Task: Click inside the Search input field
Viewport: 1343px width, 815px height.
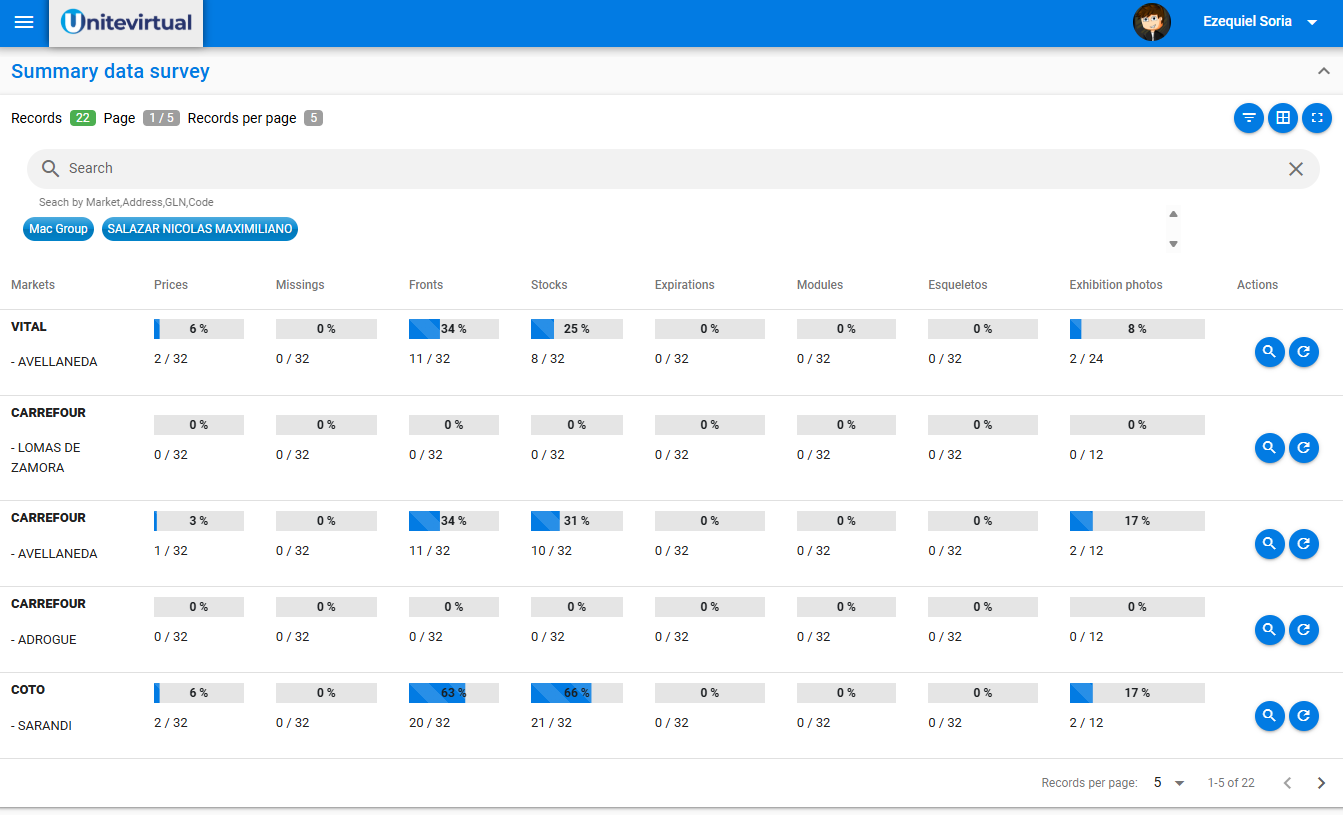Action: [x=400, y=168]
